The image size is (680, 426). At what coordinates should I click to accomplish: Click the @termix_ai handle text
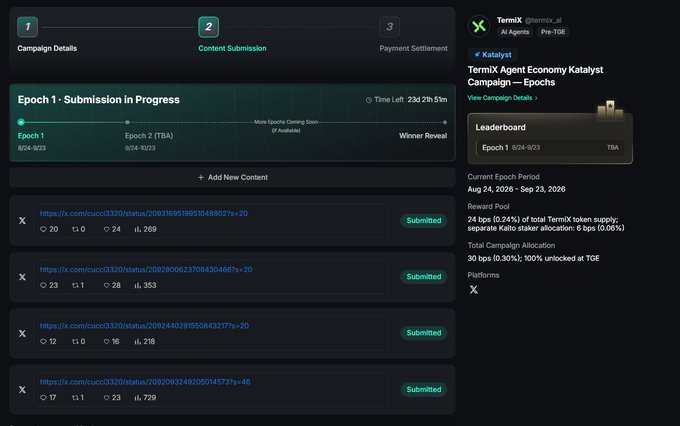(543, 20)
